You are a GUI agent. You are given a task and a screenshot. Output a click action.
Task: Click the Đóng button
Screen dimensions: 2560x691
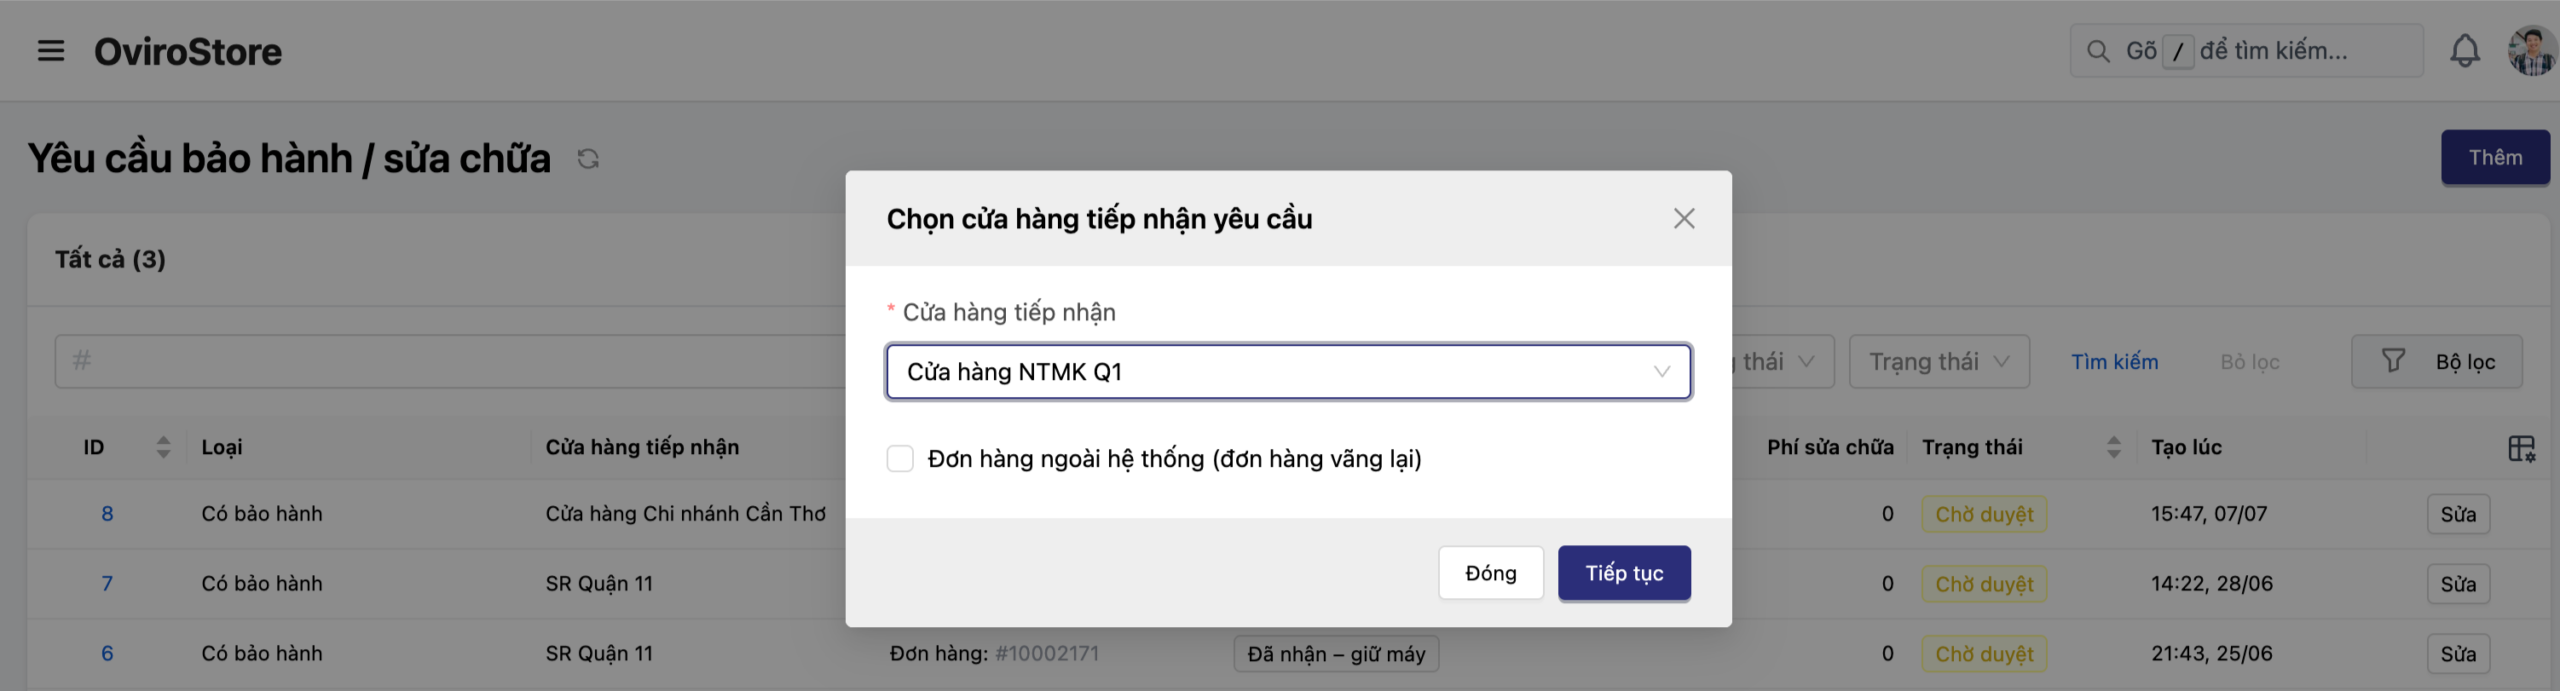[1490, 573]
